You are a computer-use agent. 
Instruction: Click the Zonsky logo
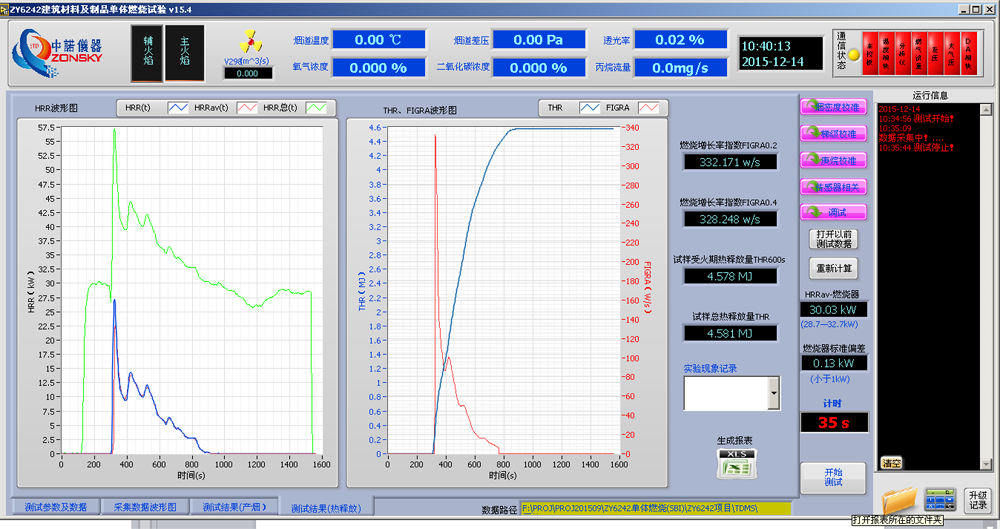[57, 54]
